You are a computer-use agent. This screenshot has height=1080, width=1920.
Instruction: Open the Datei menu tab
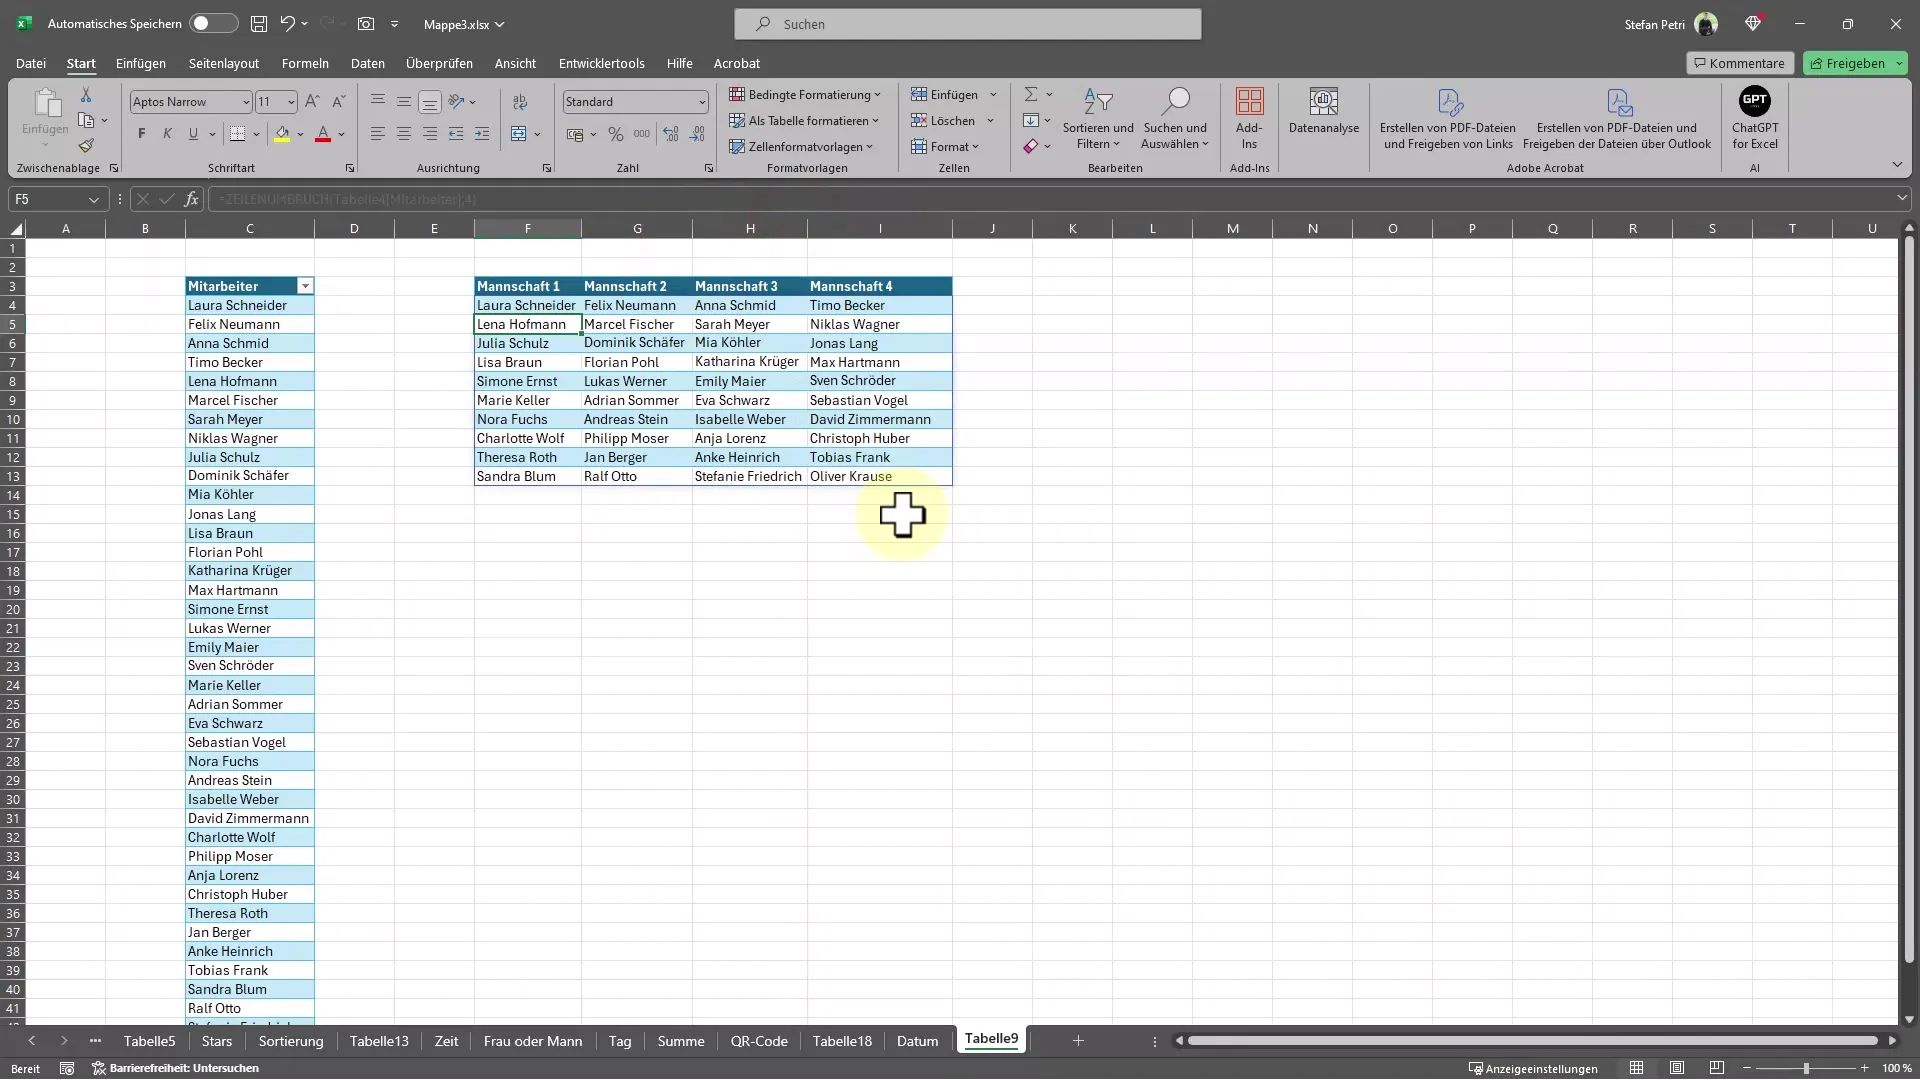tap(31, 63)
